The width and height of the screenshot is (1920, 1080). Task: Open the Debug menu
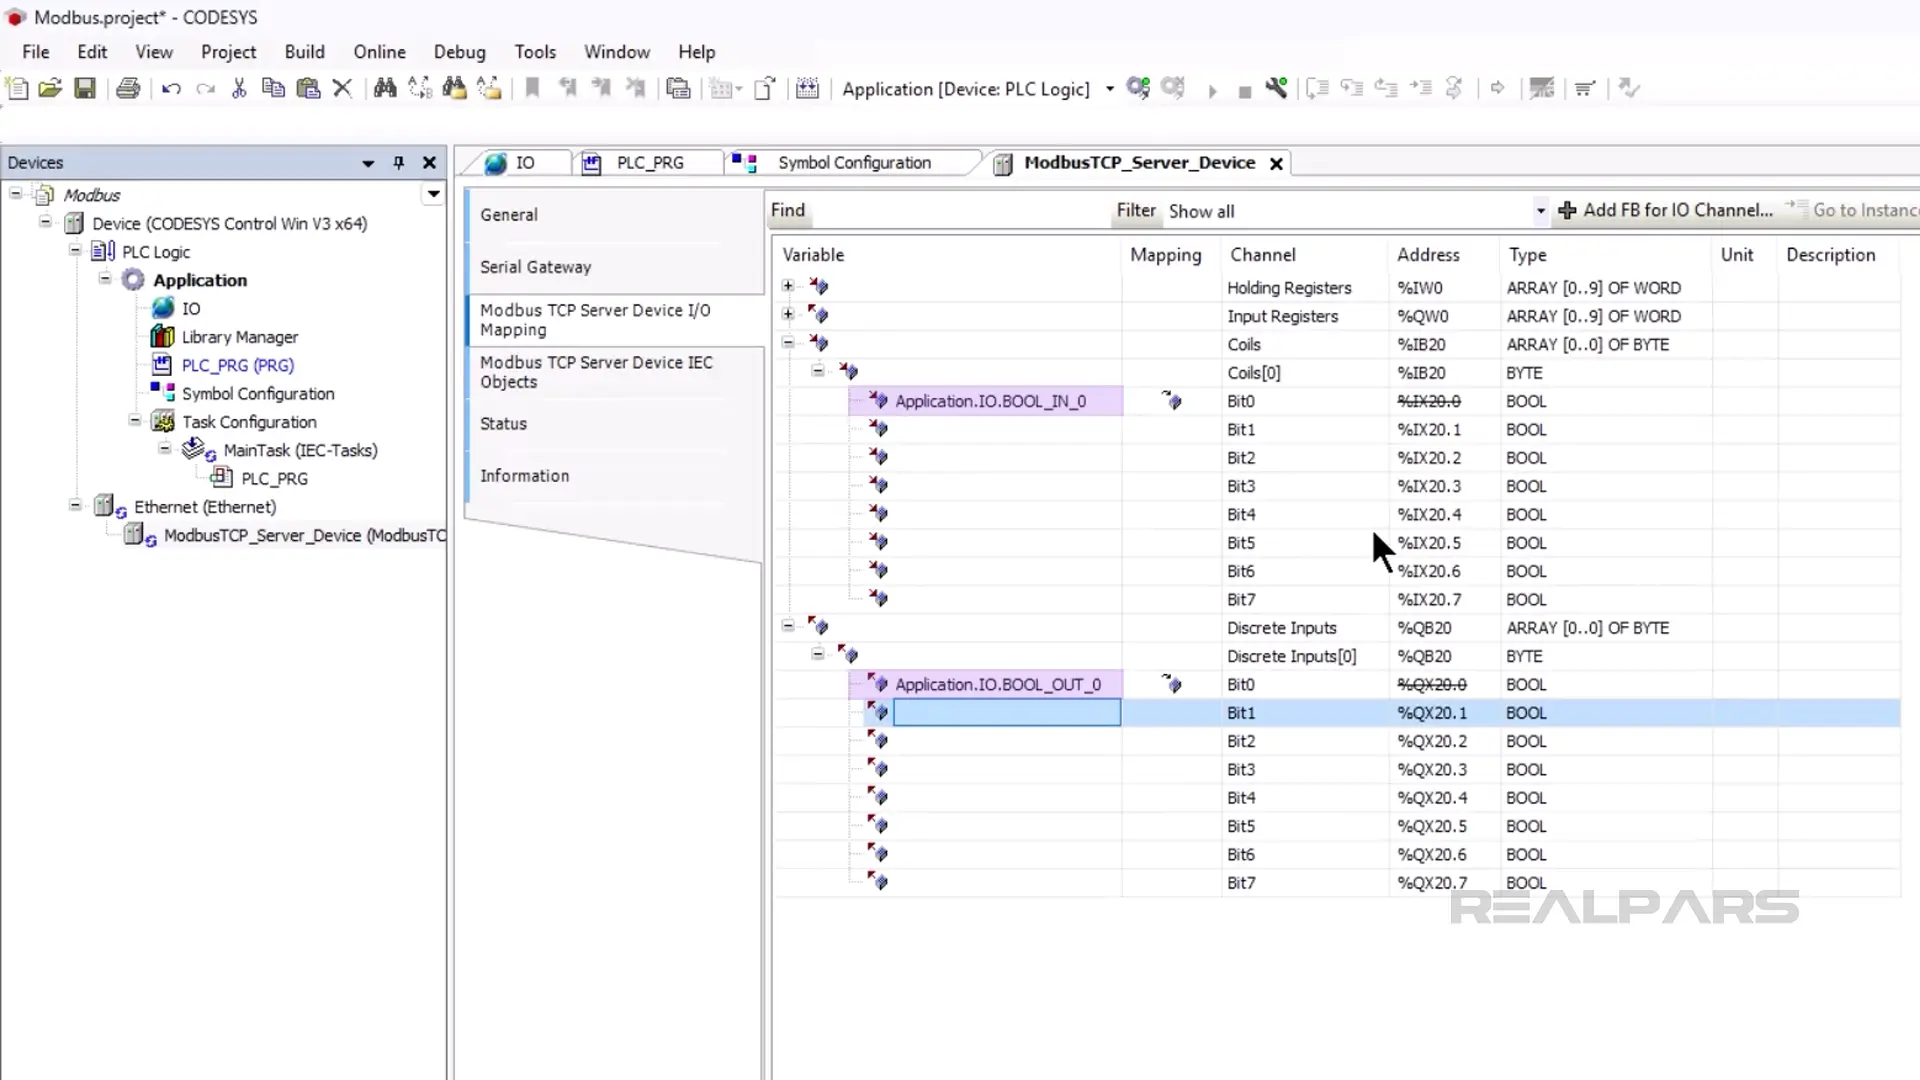tap(459, 52)
